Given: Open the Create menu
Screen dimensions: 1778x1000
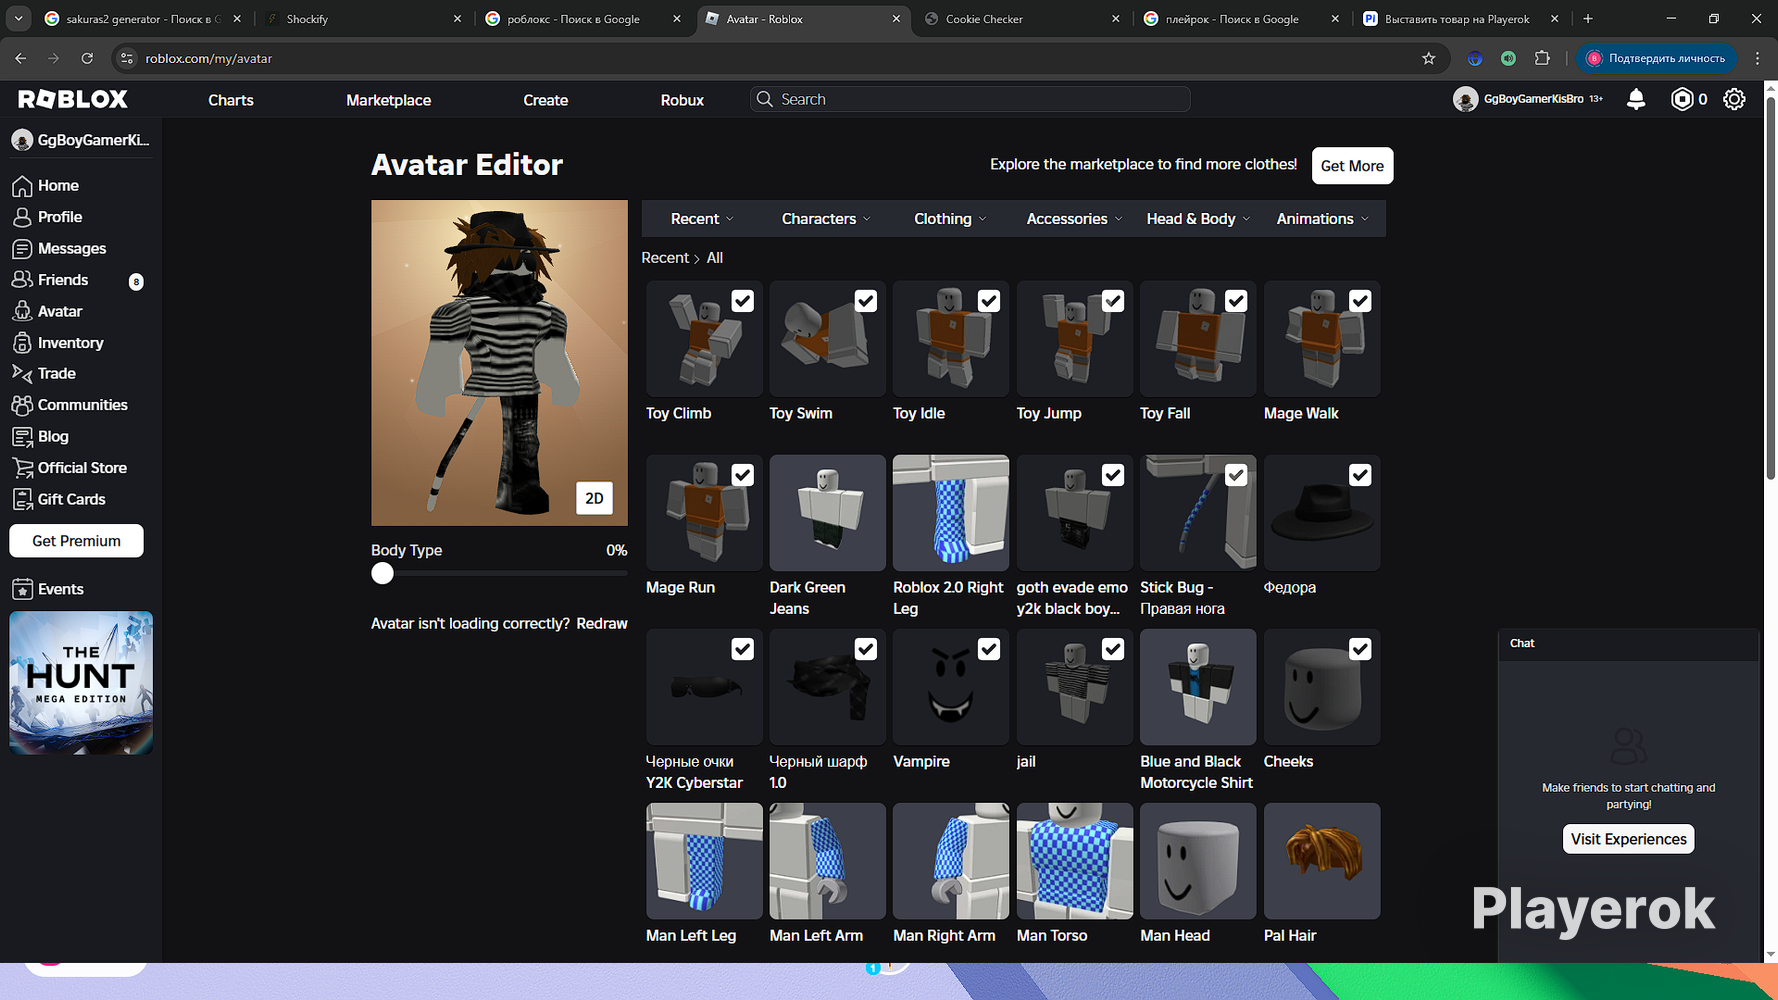Looking at the screenshot, I should (546, 100).
